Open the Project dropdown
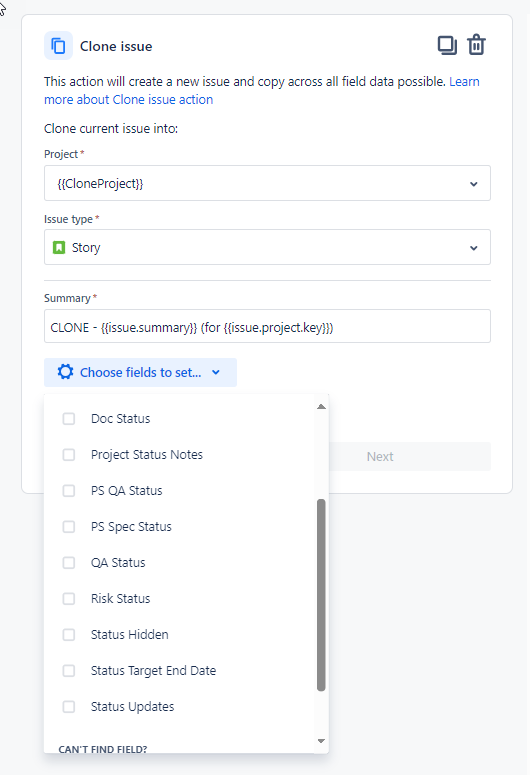This screenshot has width=530, height=775. 267,183
